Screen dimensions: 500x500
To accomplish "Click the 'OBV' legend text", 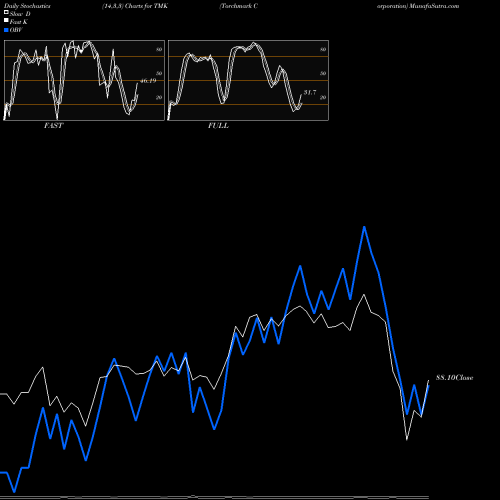I will coord(16,30).
